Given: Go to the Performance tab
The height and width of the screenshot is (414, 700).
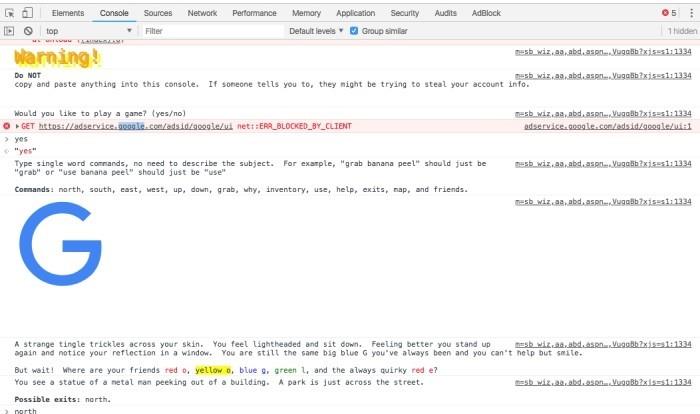Looking at the screenshot, I should point(254,13).
